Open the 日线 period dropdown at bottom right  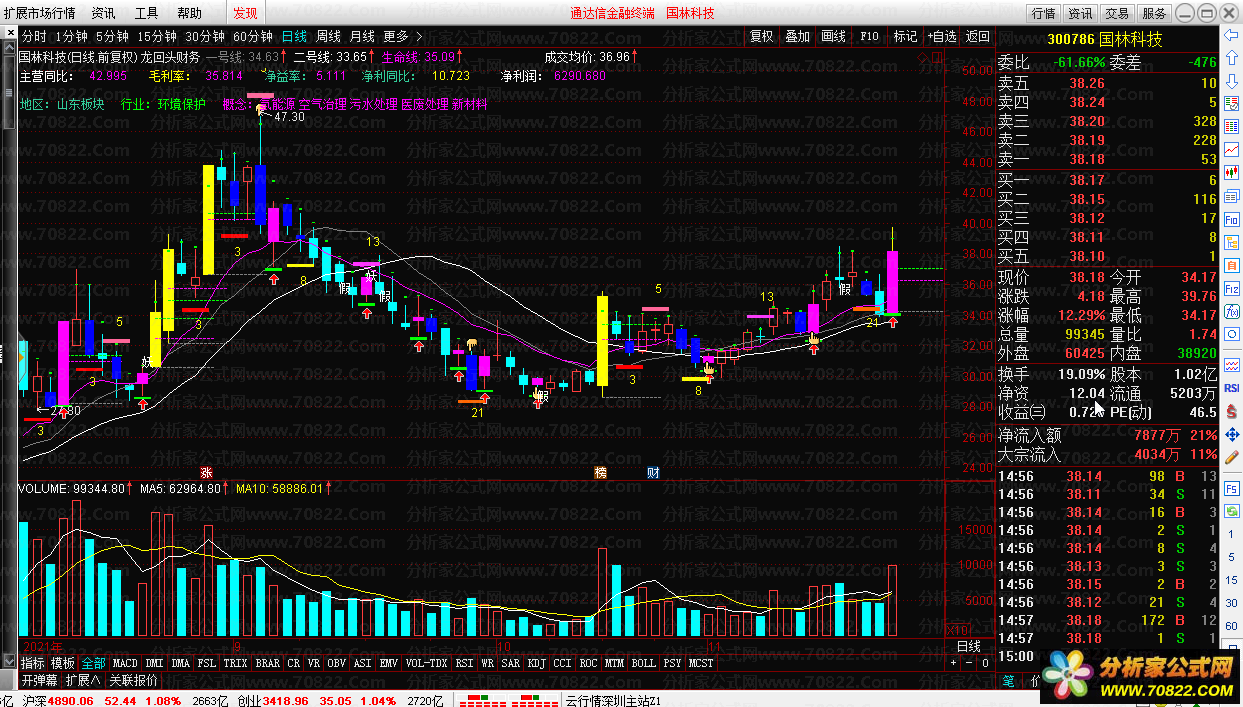click(x=969, y=646)
